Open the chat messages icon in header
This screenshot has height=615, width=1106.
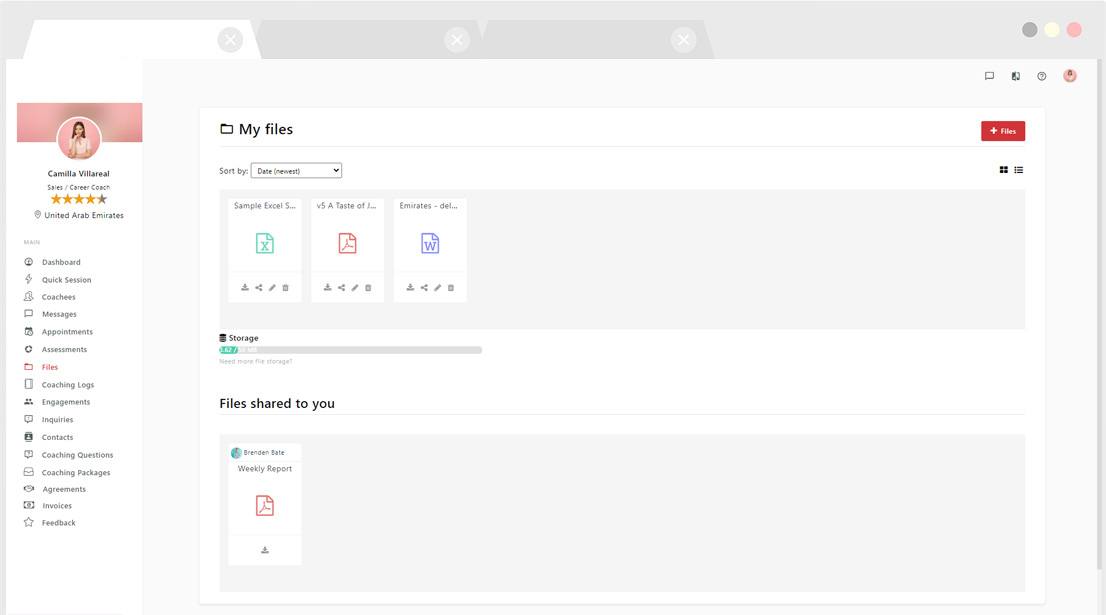(x=989, y=76)
